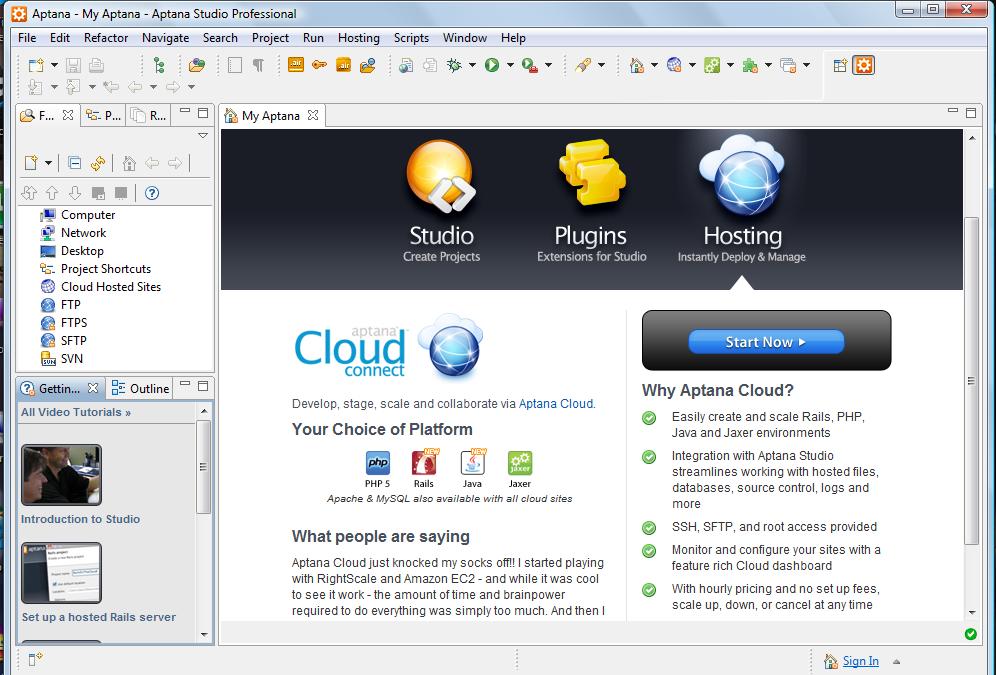Open the dropdown next to New wizard icon
996x675 pixels.
[54, 65]
